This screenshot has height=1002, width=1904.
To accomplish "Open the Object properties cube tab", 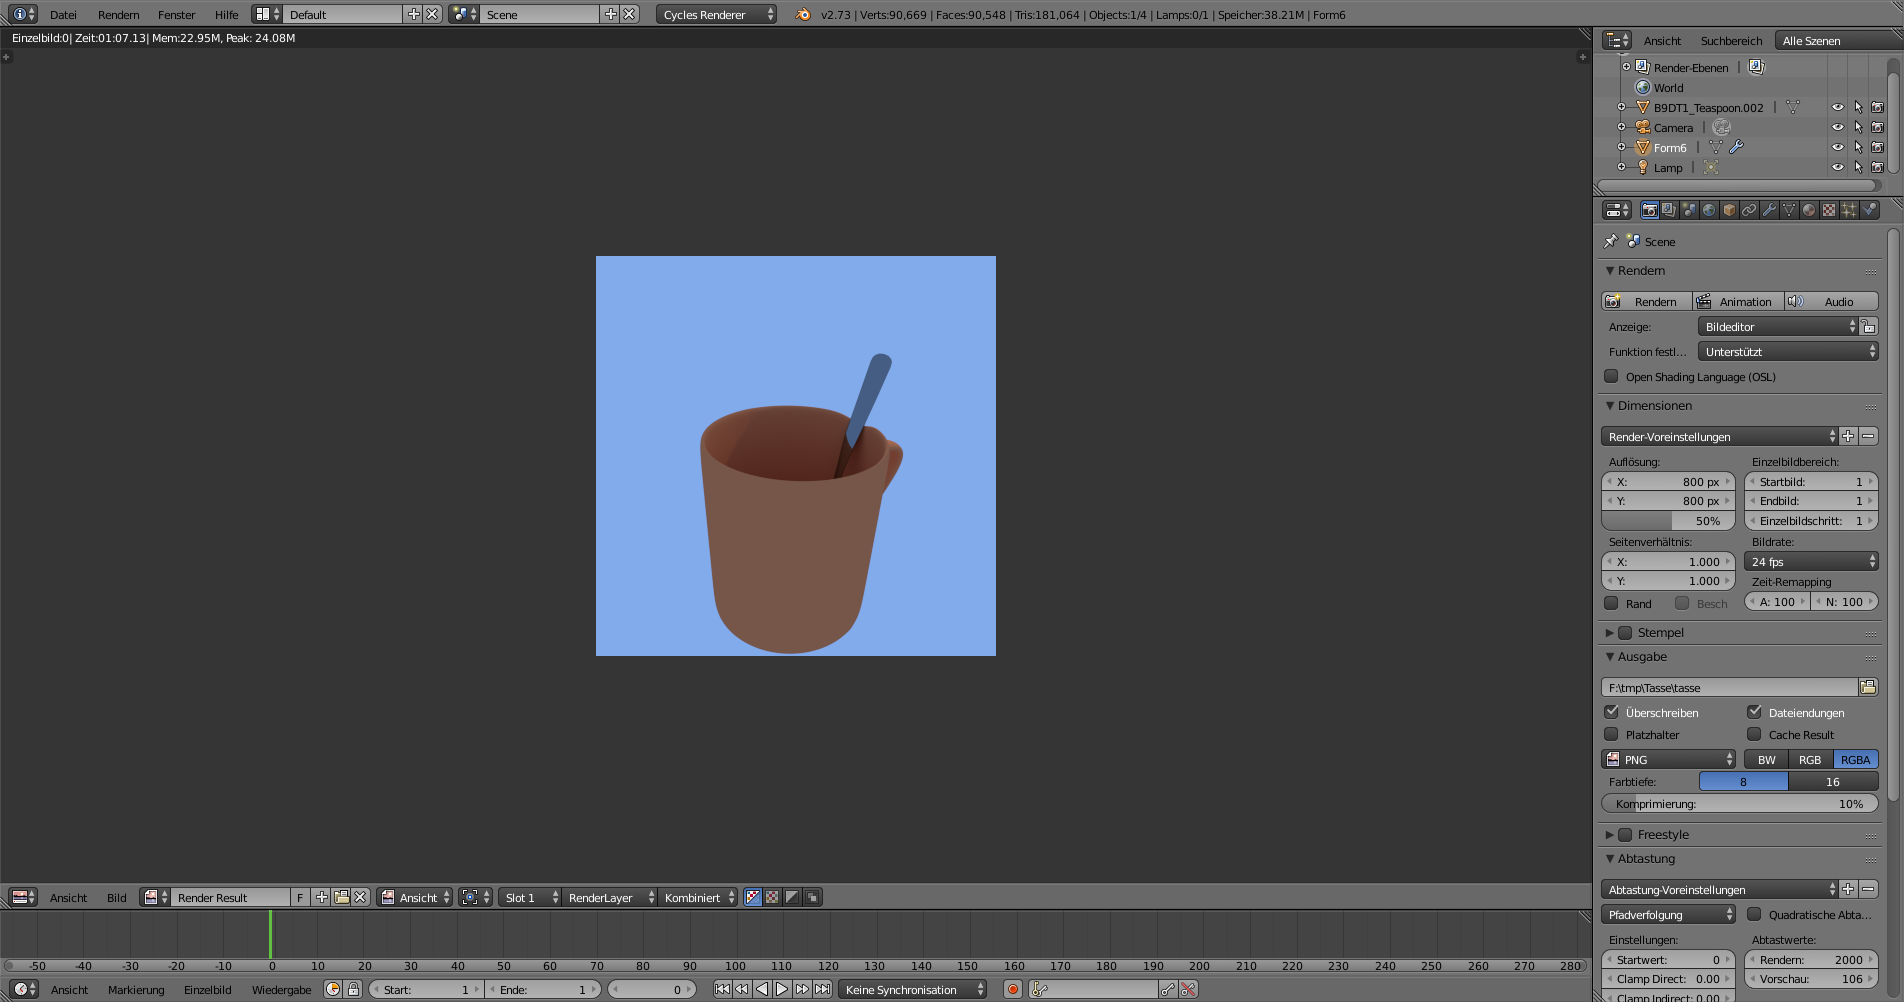I will [x=1729, y=210].
